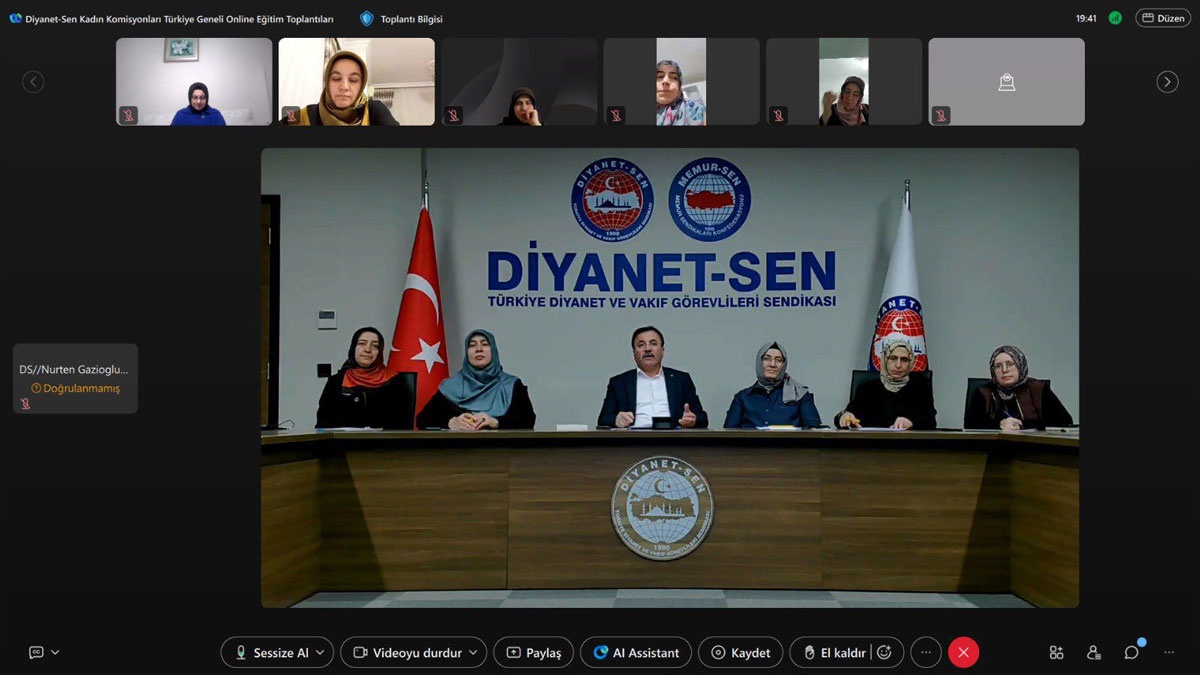Raise hand with El kaldır
The width and height of the screenshot is (1200, 675).
click(x=832, y=653)
